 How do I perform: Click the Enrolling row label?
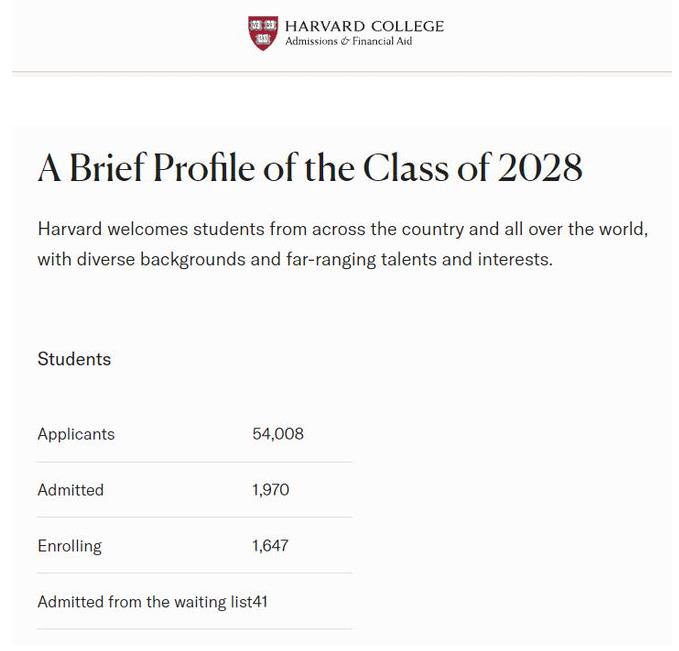(70, 546)
